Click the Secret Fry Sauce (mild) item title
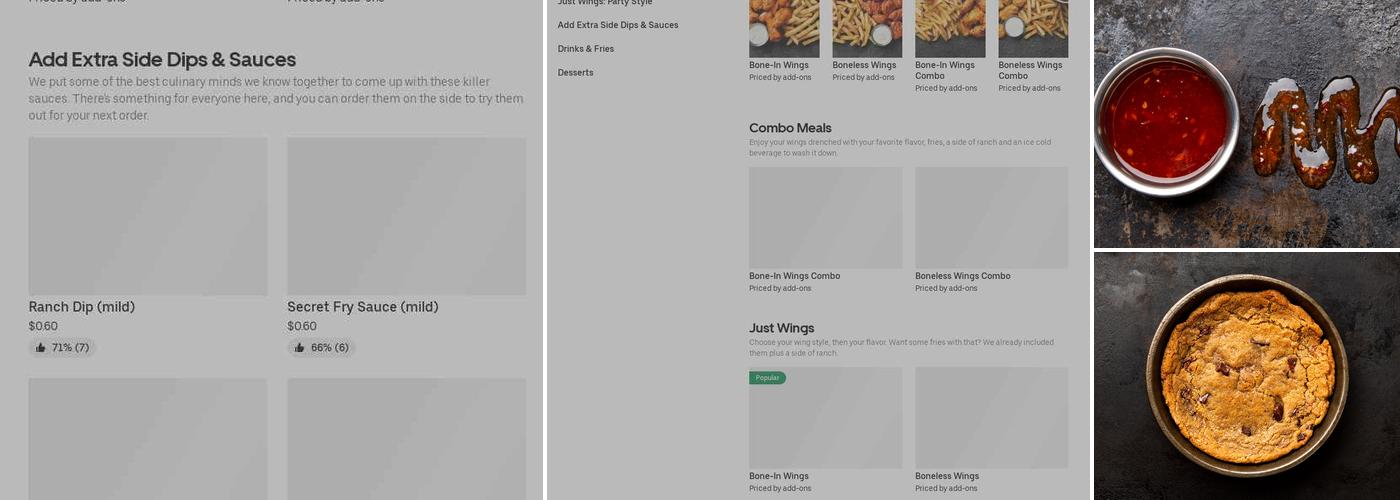Screen dimensions: 1400x500 pos(363,307)
